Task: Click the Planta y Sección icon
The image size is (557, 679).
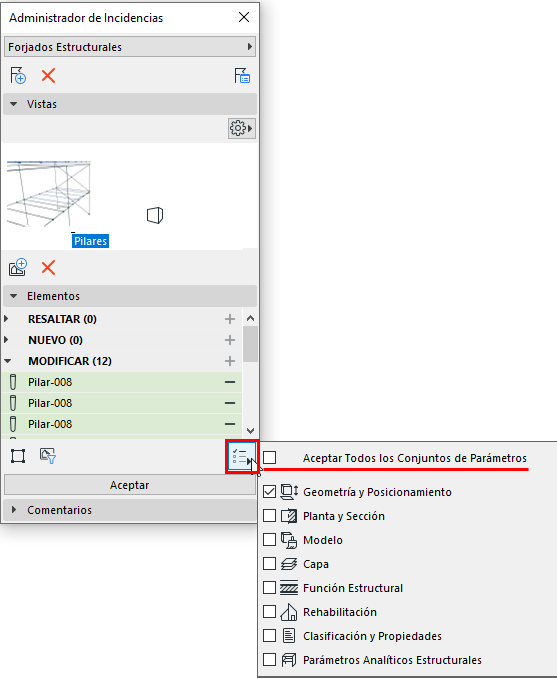Action: [x=289, y=516]
